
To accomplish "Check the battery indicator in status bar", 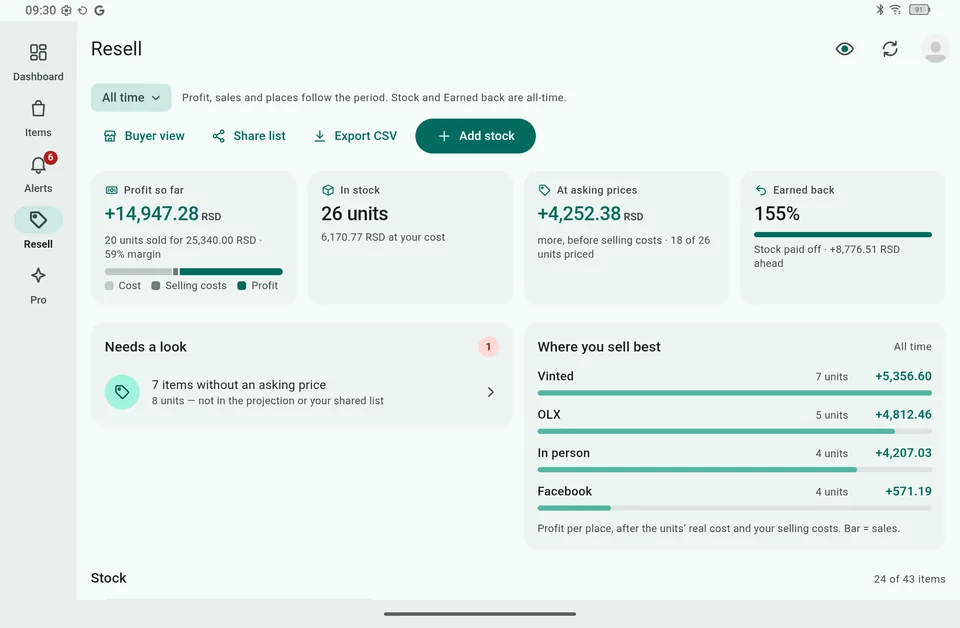I will pos(920,10).
